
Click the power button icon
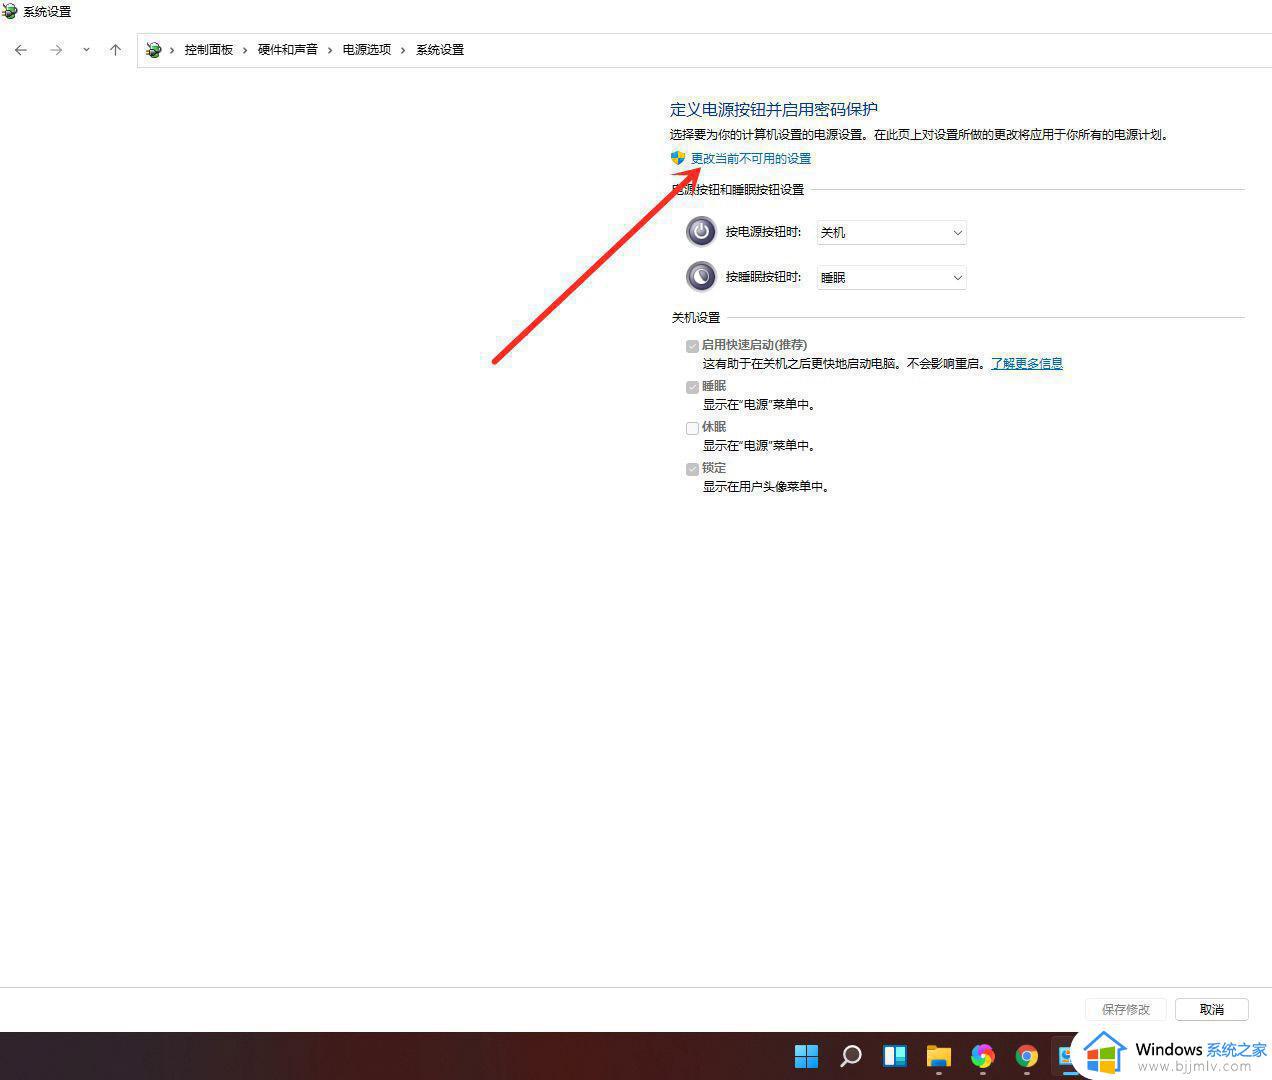coord(701,232)
